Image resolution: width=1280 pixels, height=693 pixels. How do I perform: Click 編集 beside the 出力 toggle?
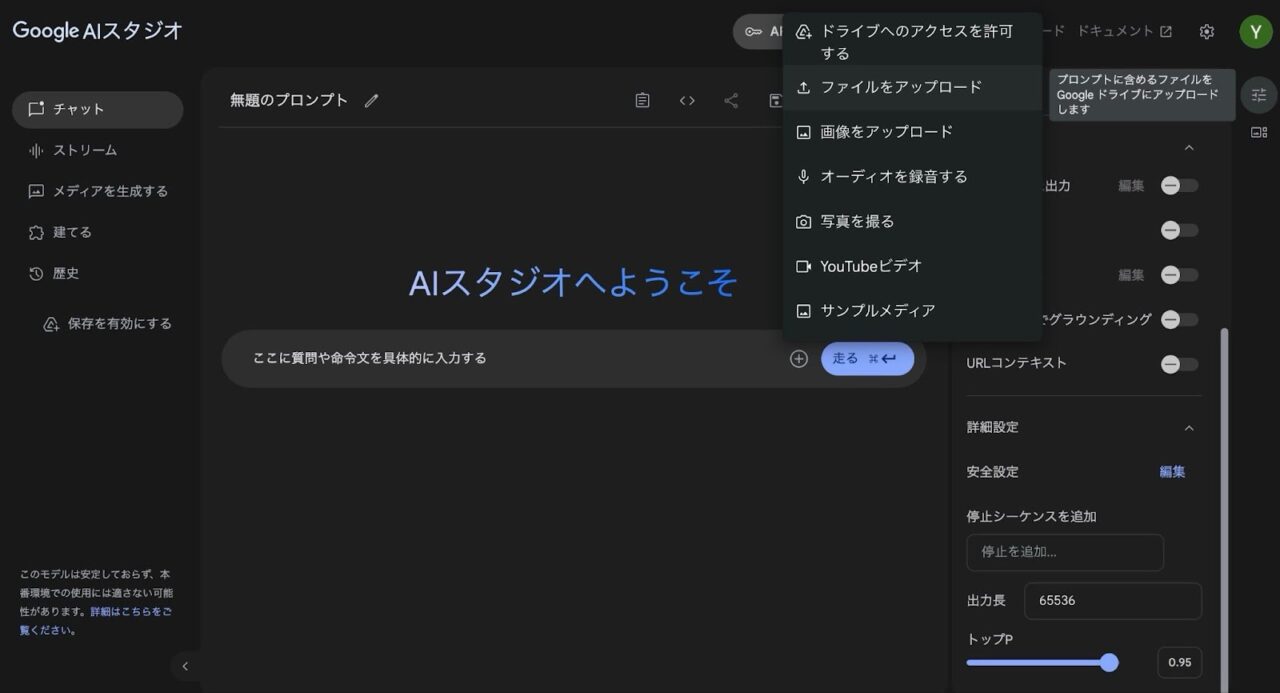(x=1131, y=186)
